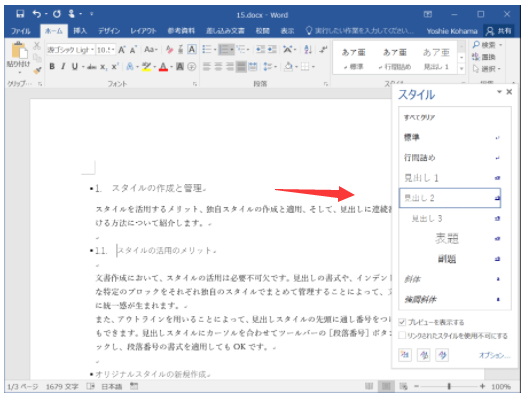Check リンクされたスタイルを使用不可にする checkbox

tap(402, 336)
